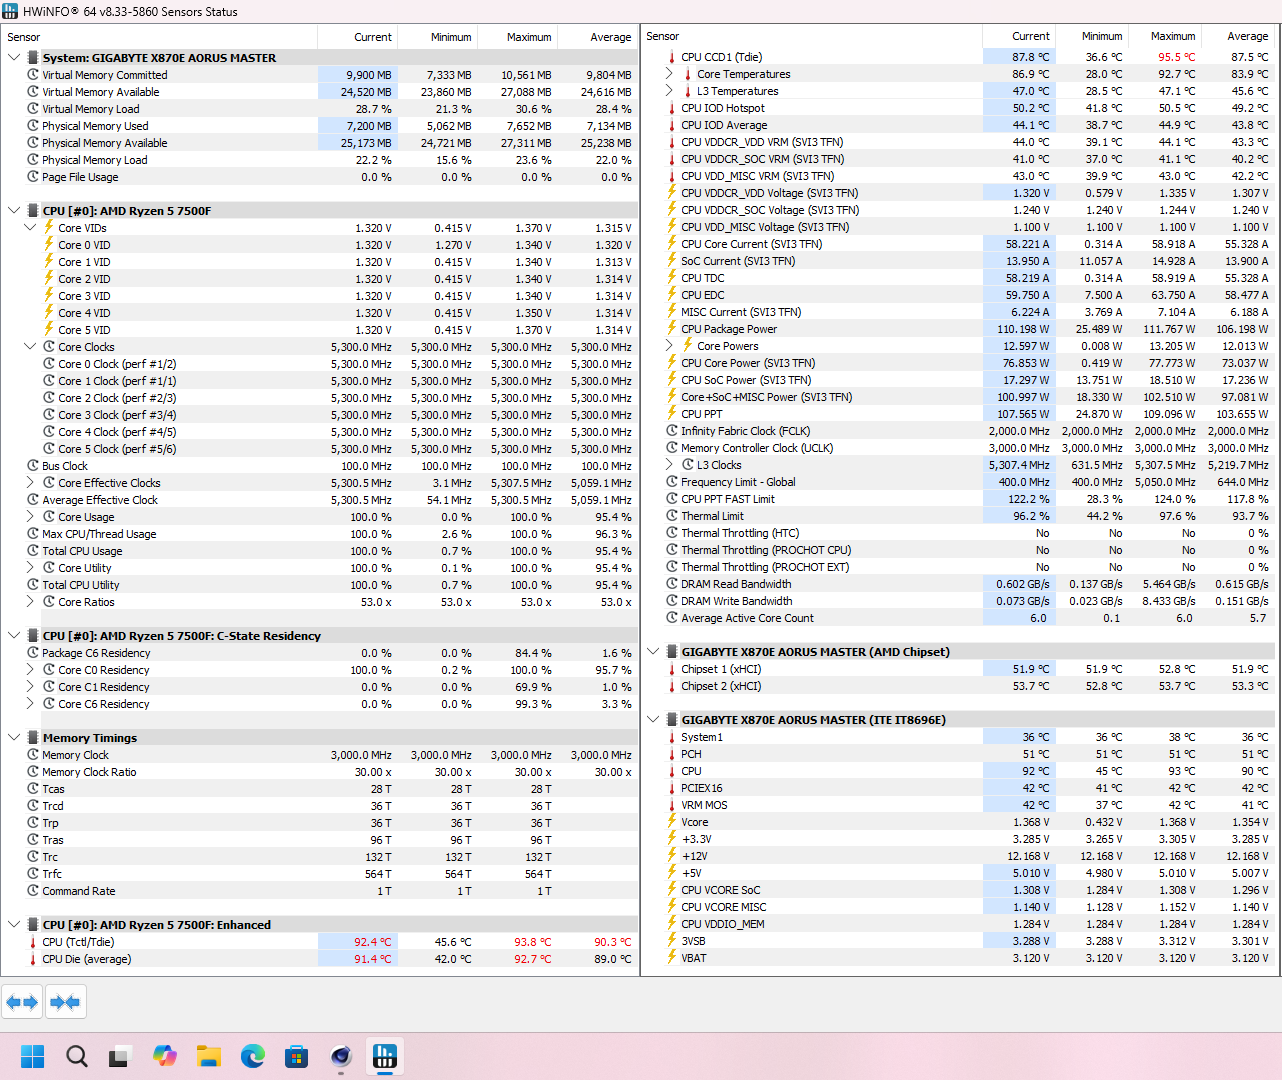Click the lightning icon beside +12V

[x=672, y=856]
